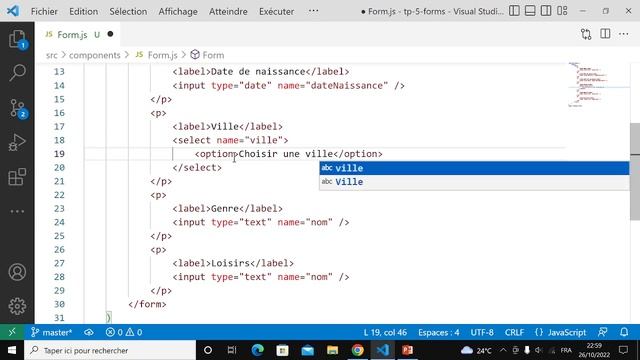Open Customize Layout icon
Viewport: 640px width, 360px height.
click(x=562, y=11)
